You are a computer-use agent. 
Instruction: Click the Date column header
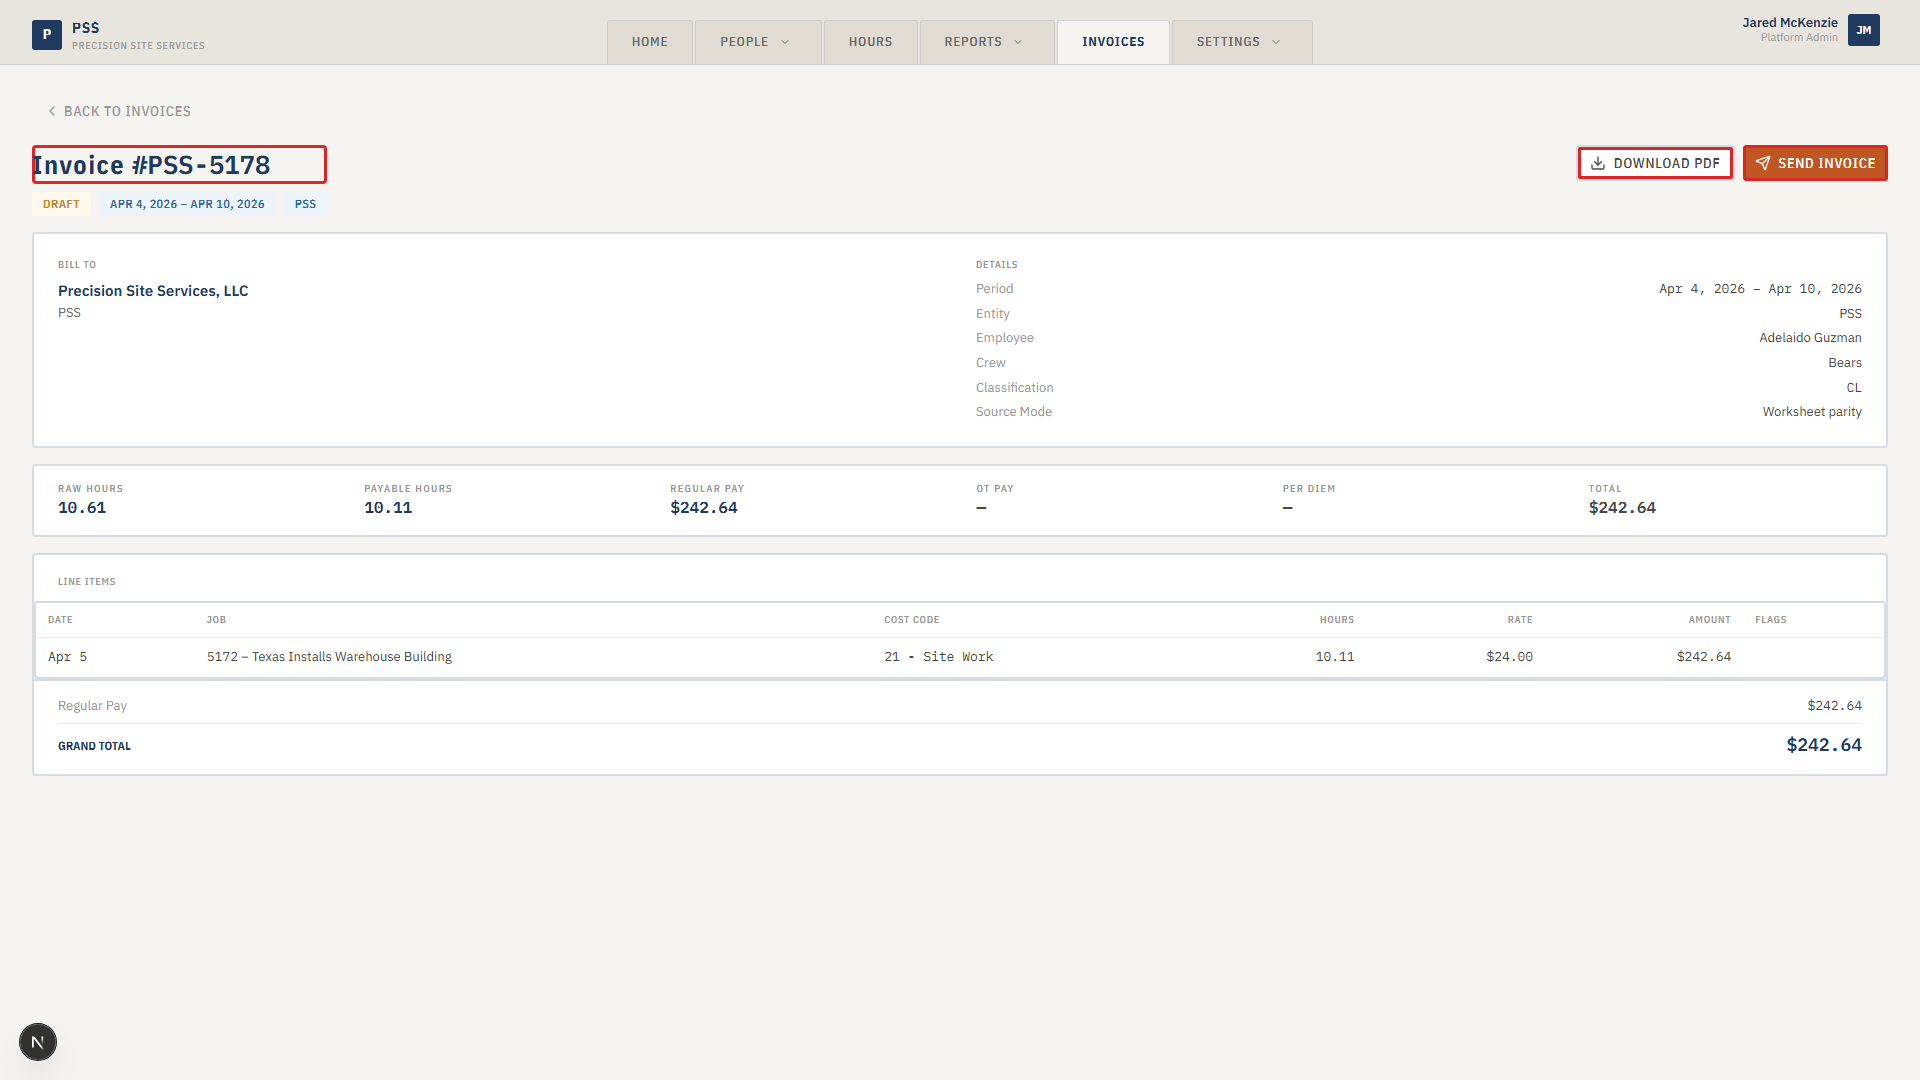pos(60,620)
